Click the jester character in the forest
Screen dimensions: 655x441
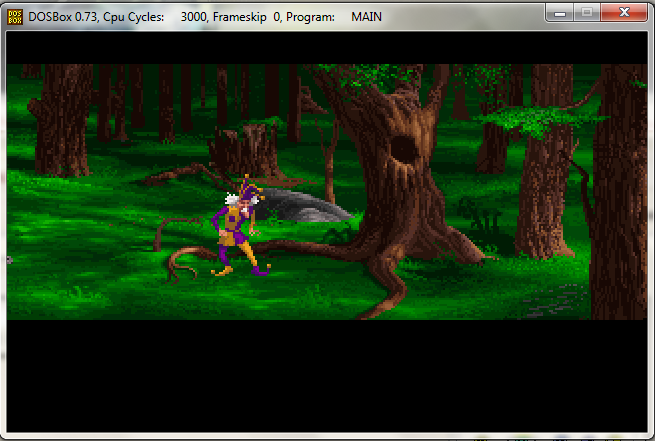click(x=239, y=227)
